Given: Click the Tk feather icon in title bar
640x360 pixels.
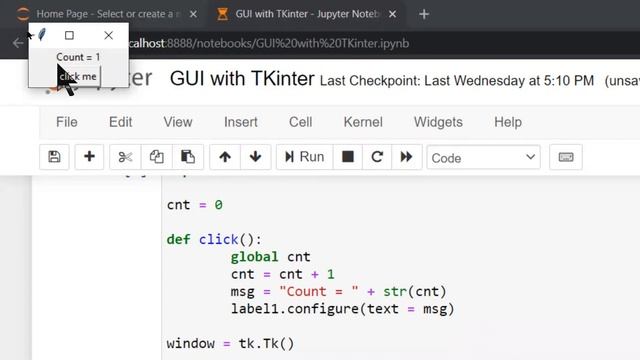Looking at the screenshot, I should click(x=42, y=35).
